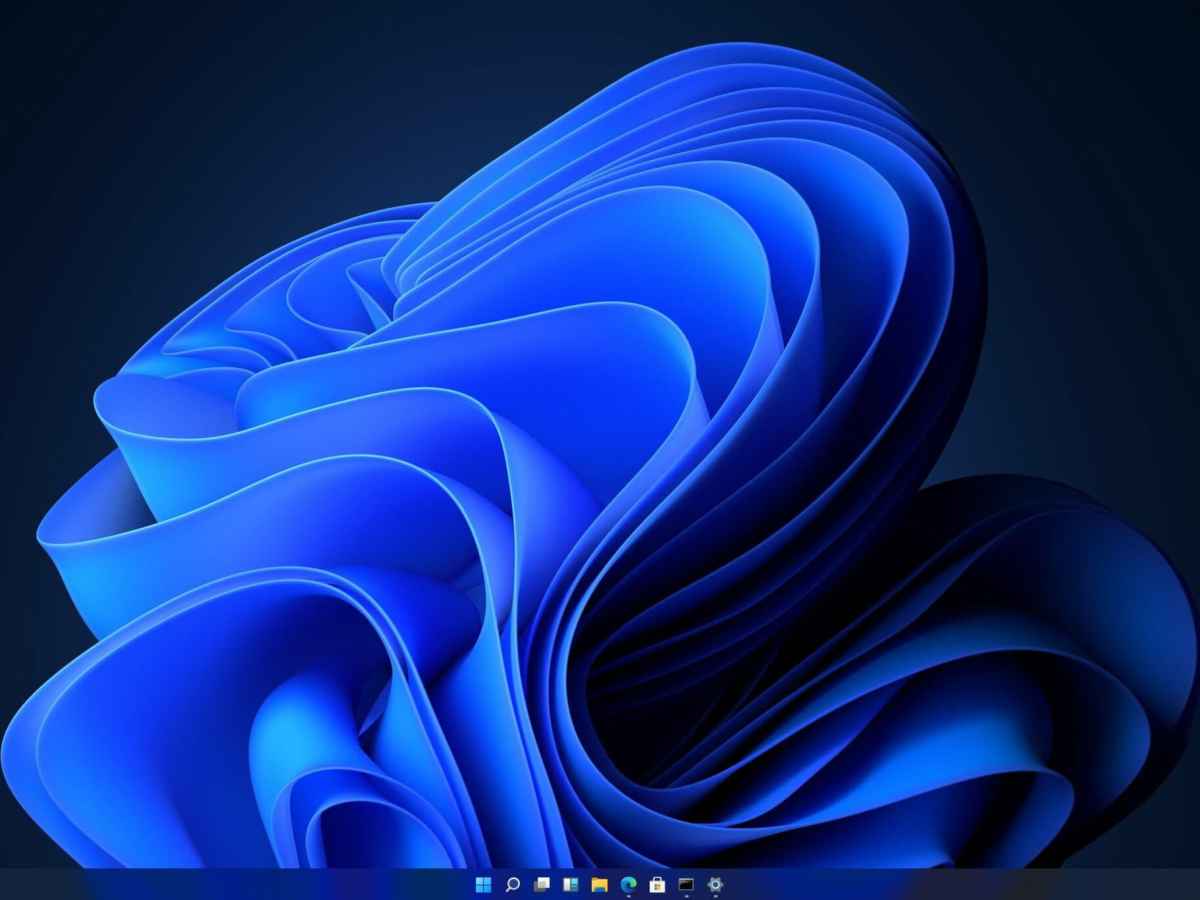Open Task View from taskbar
Image resolution: width=1200 pixels, height=900 pixels.
tap(542, 884)
